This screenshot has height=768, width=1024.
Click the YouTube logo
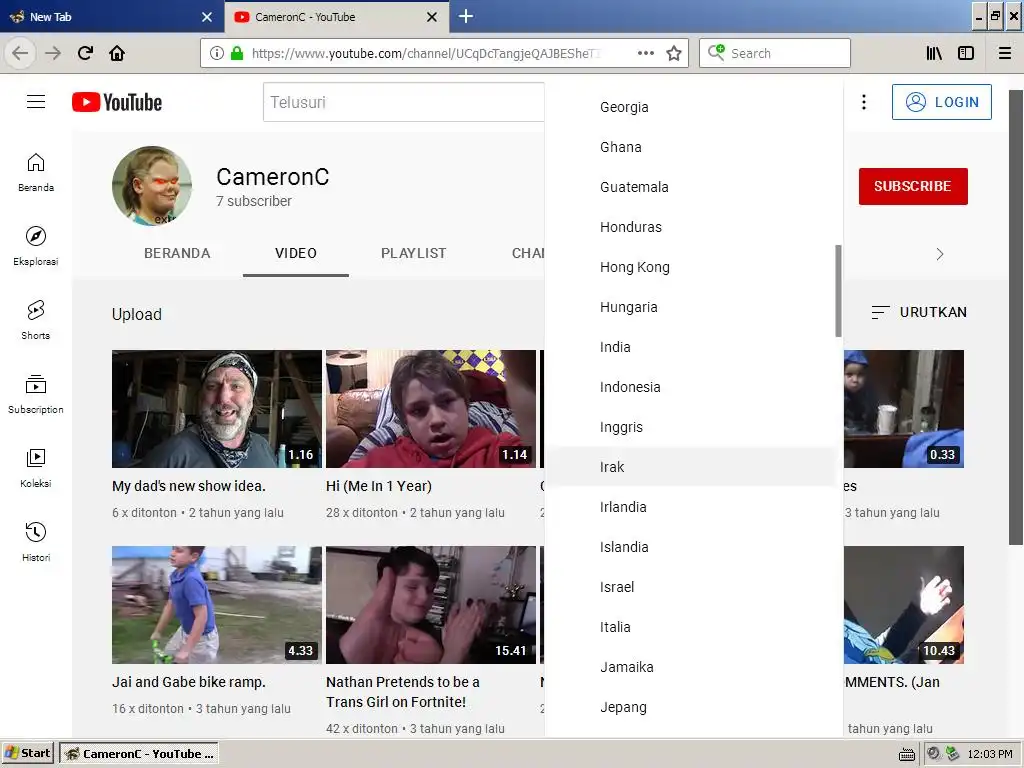click(x=117, y=102)
